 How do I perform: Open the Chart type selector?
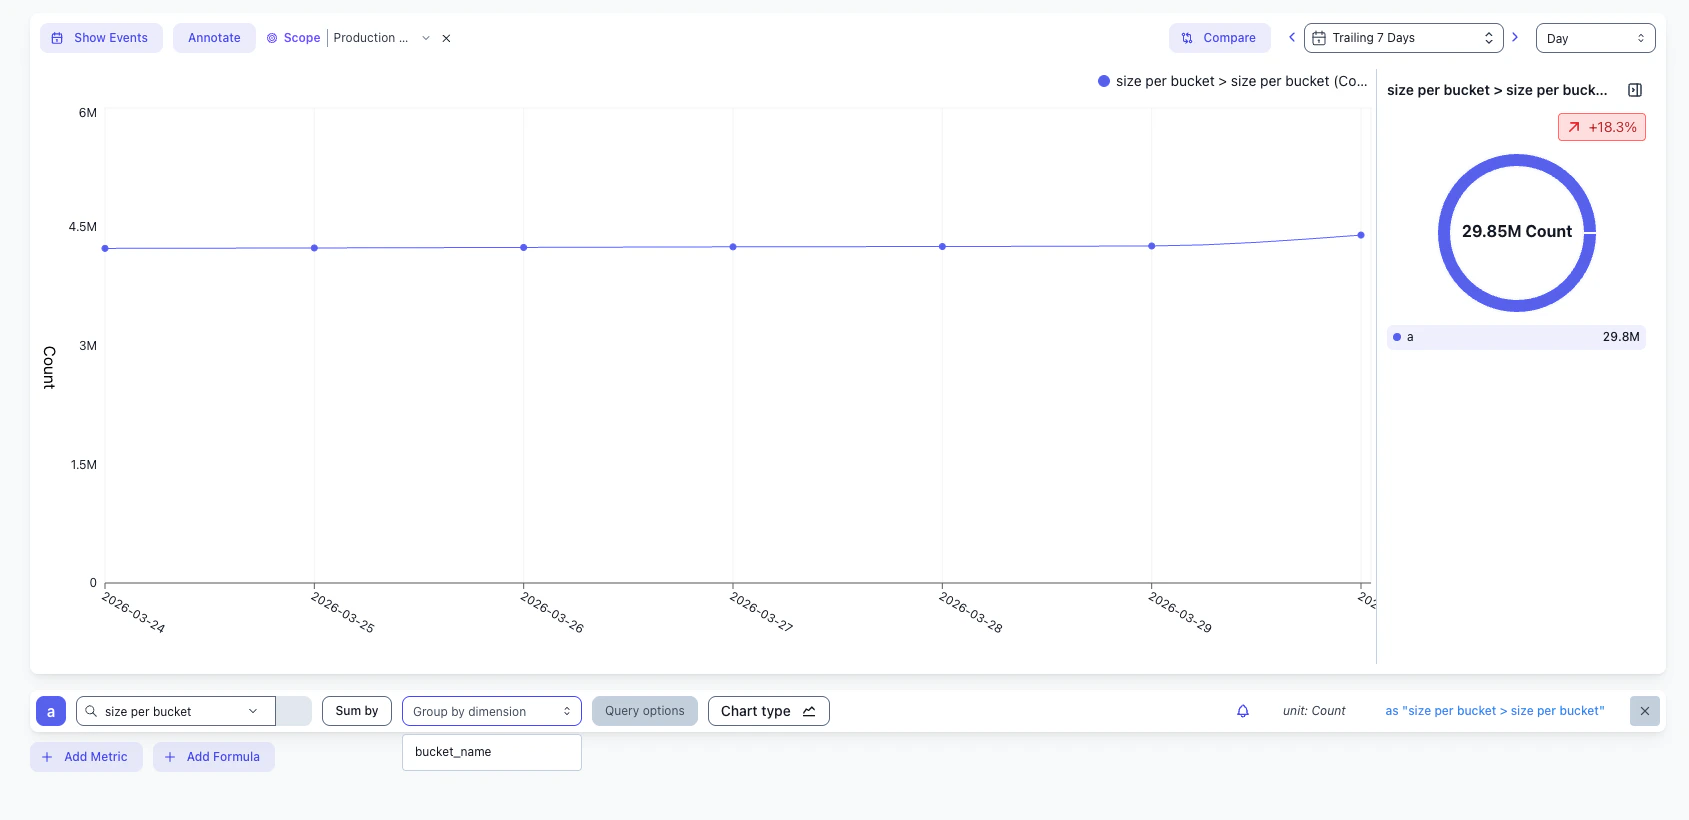tap(769, 711)
